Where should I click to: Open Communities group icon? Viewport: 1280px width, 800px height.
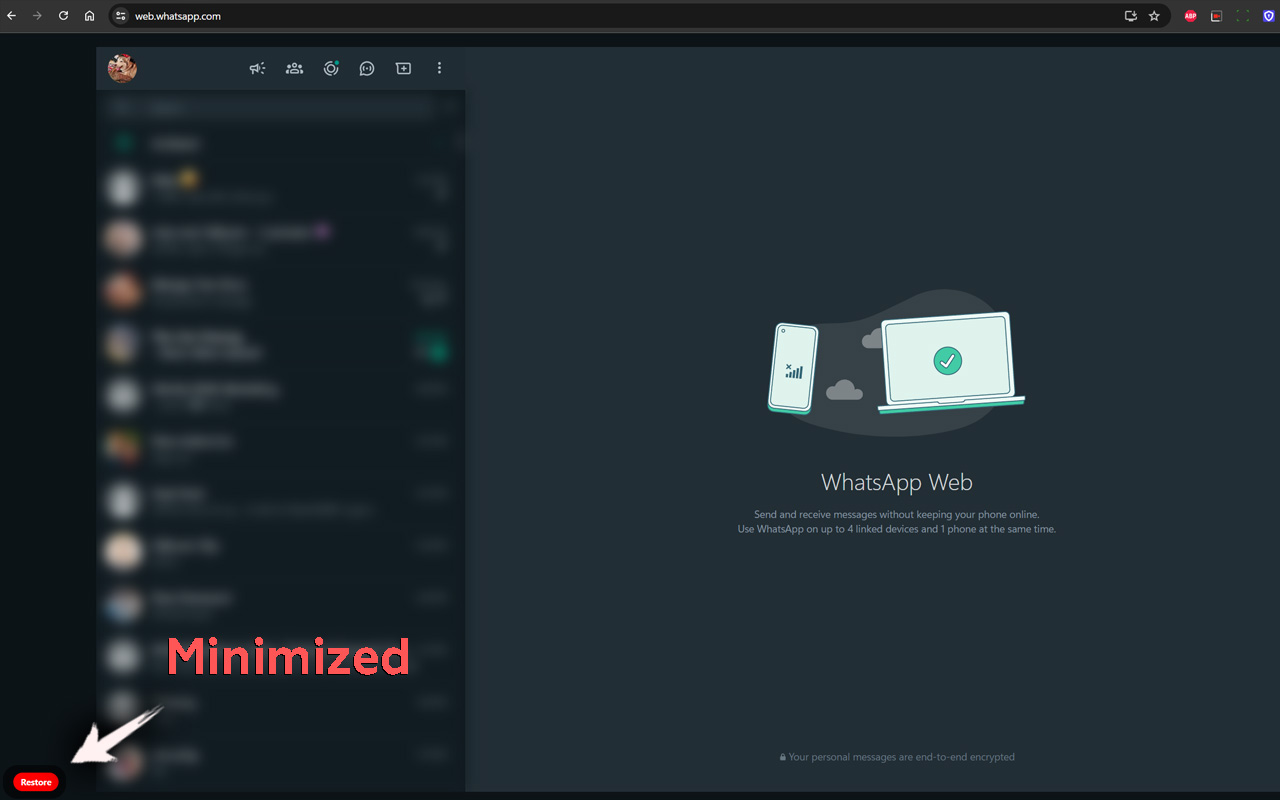pyautogui.click(x=294, y=68)
